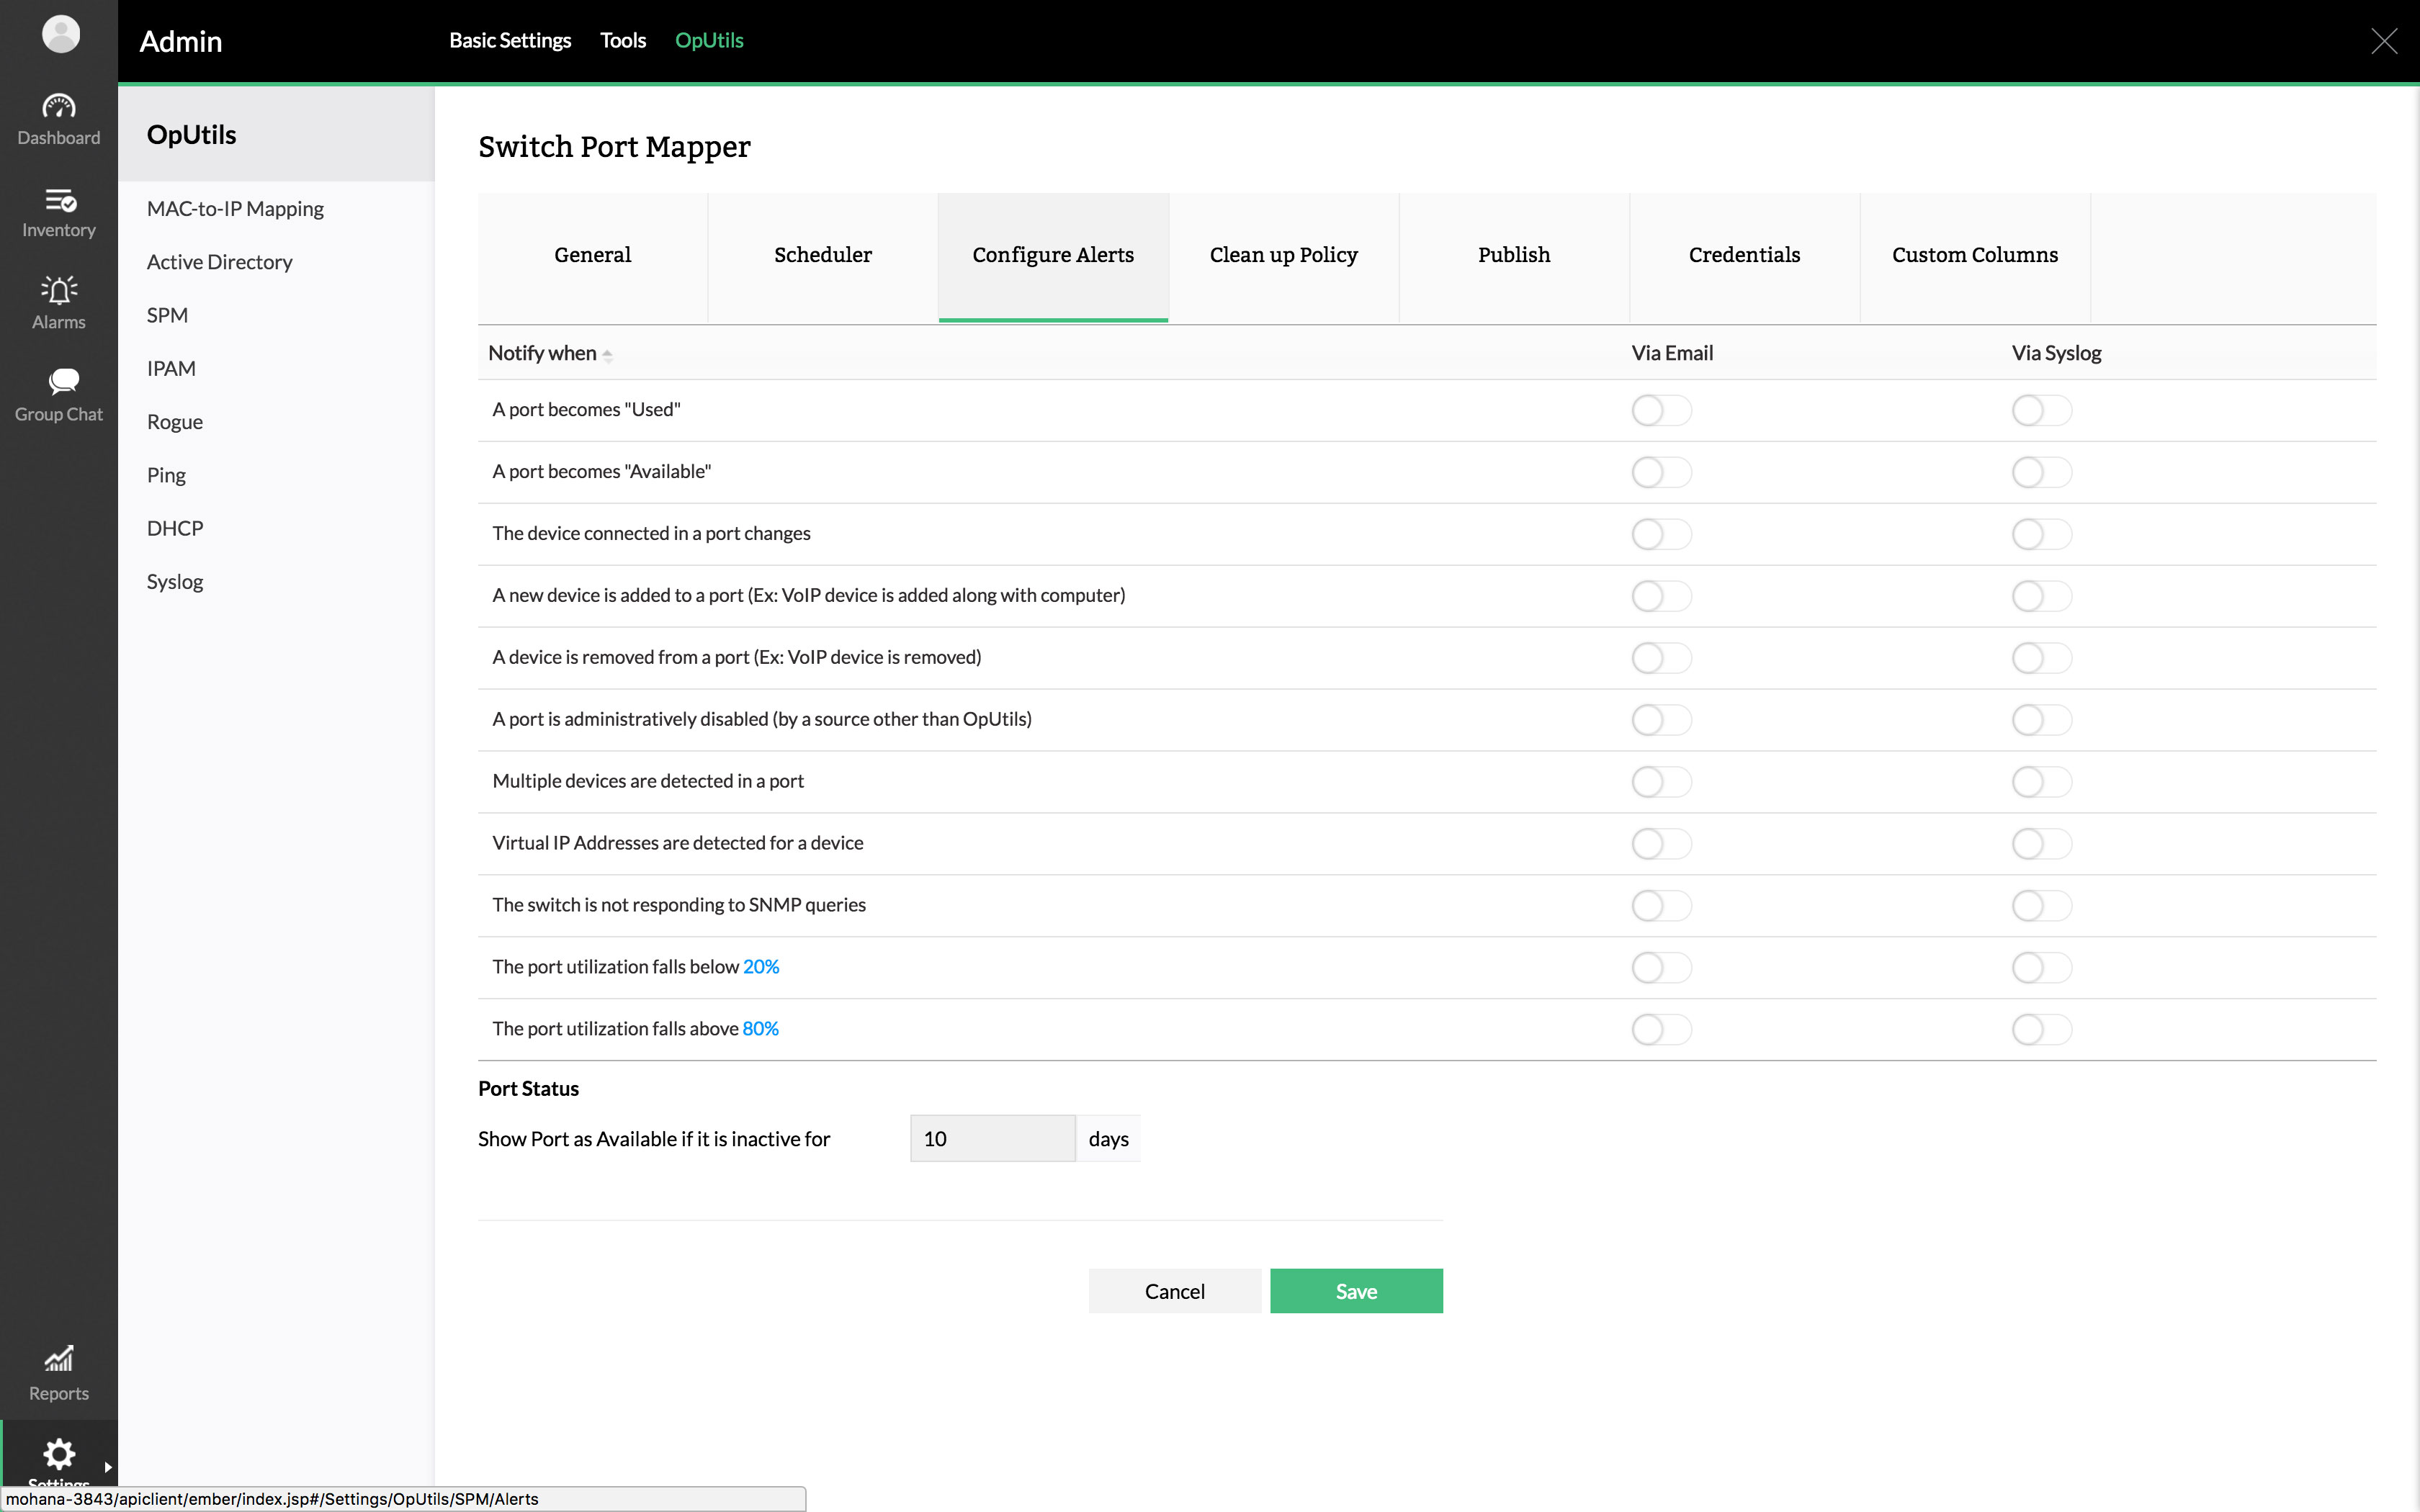Edit the 20% utilization threshold link
2420x1512 pixels.
pyautogui.click(x=760, y=967)
